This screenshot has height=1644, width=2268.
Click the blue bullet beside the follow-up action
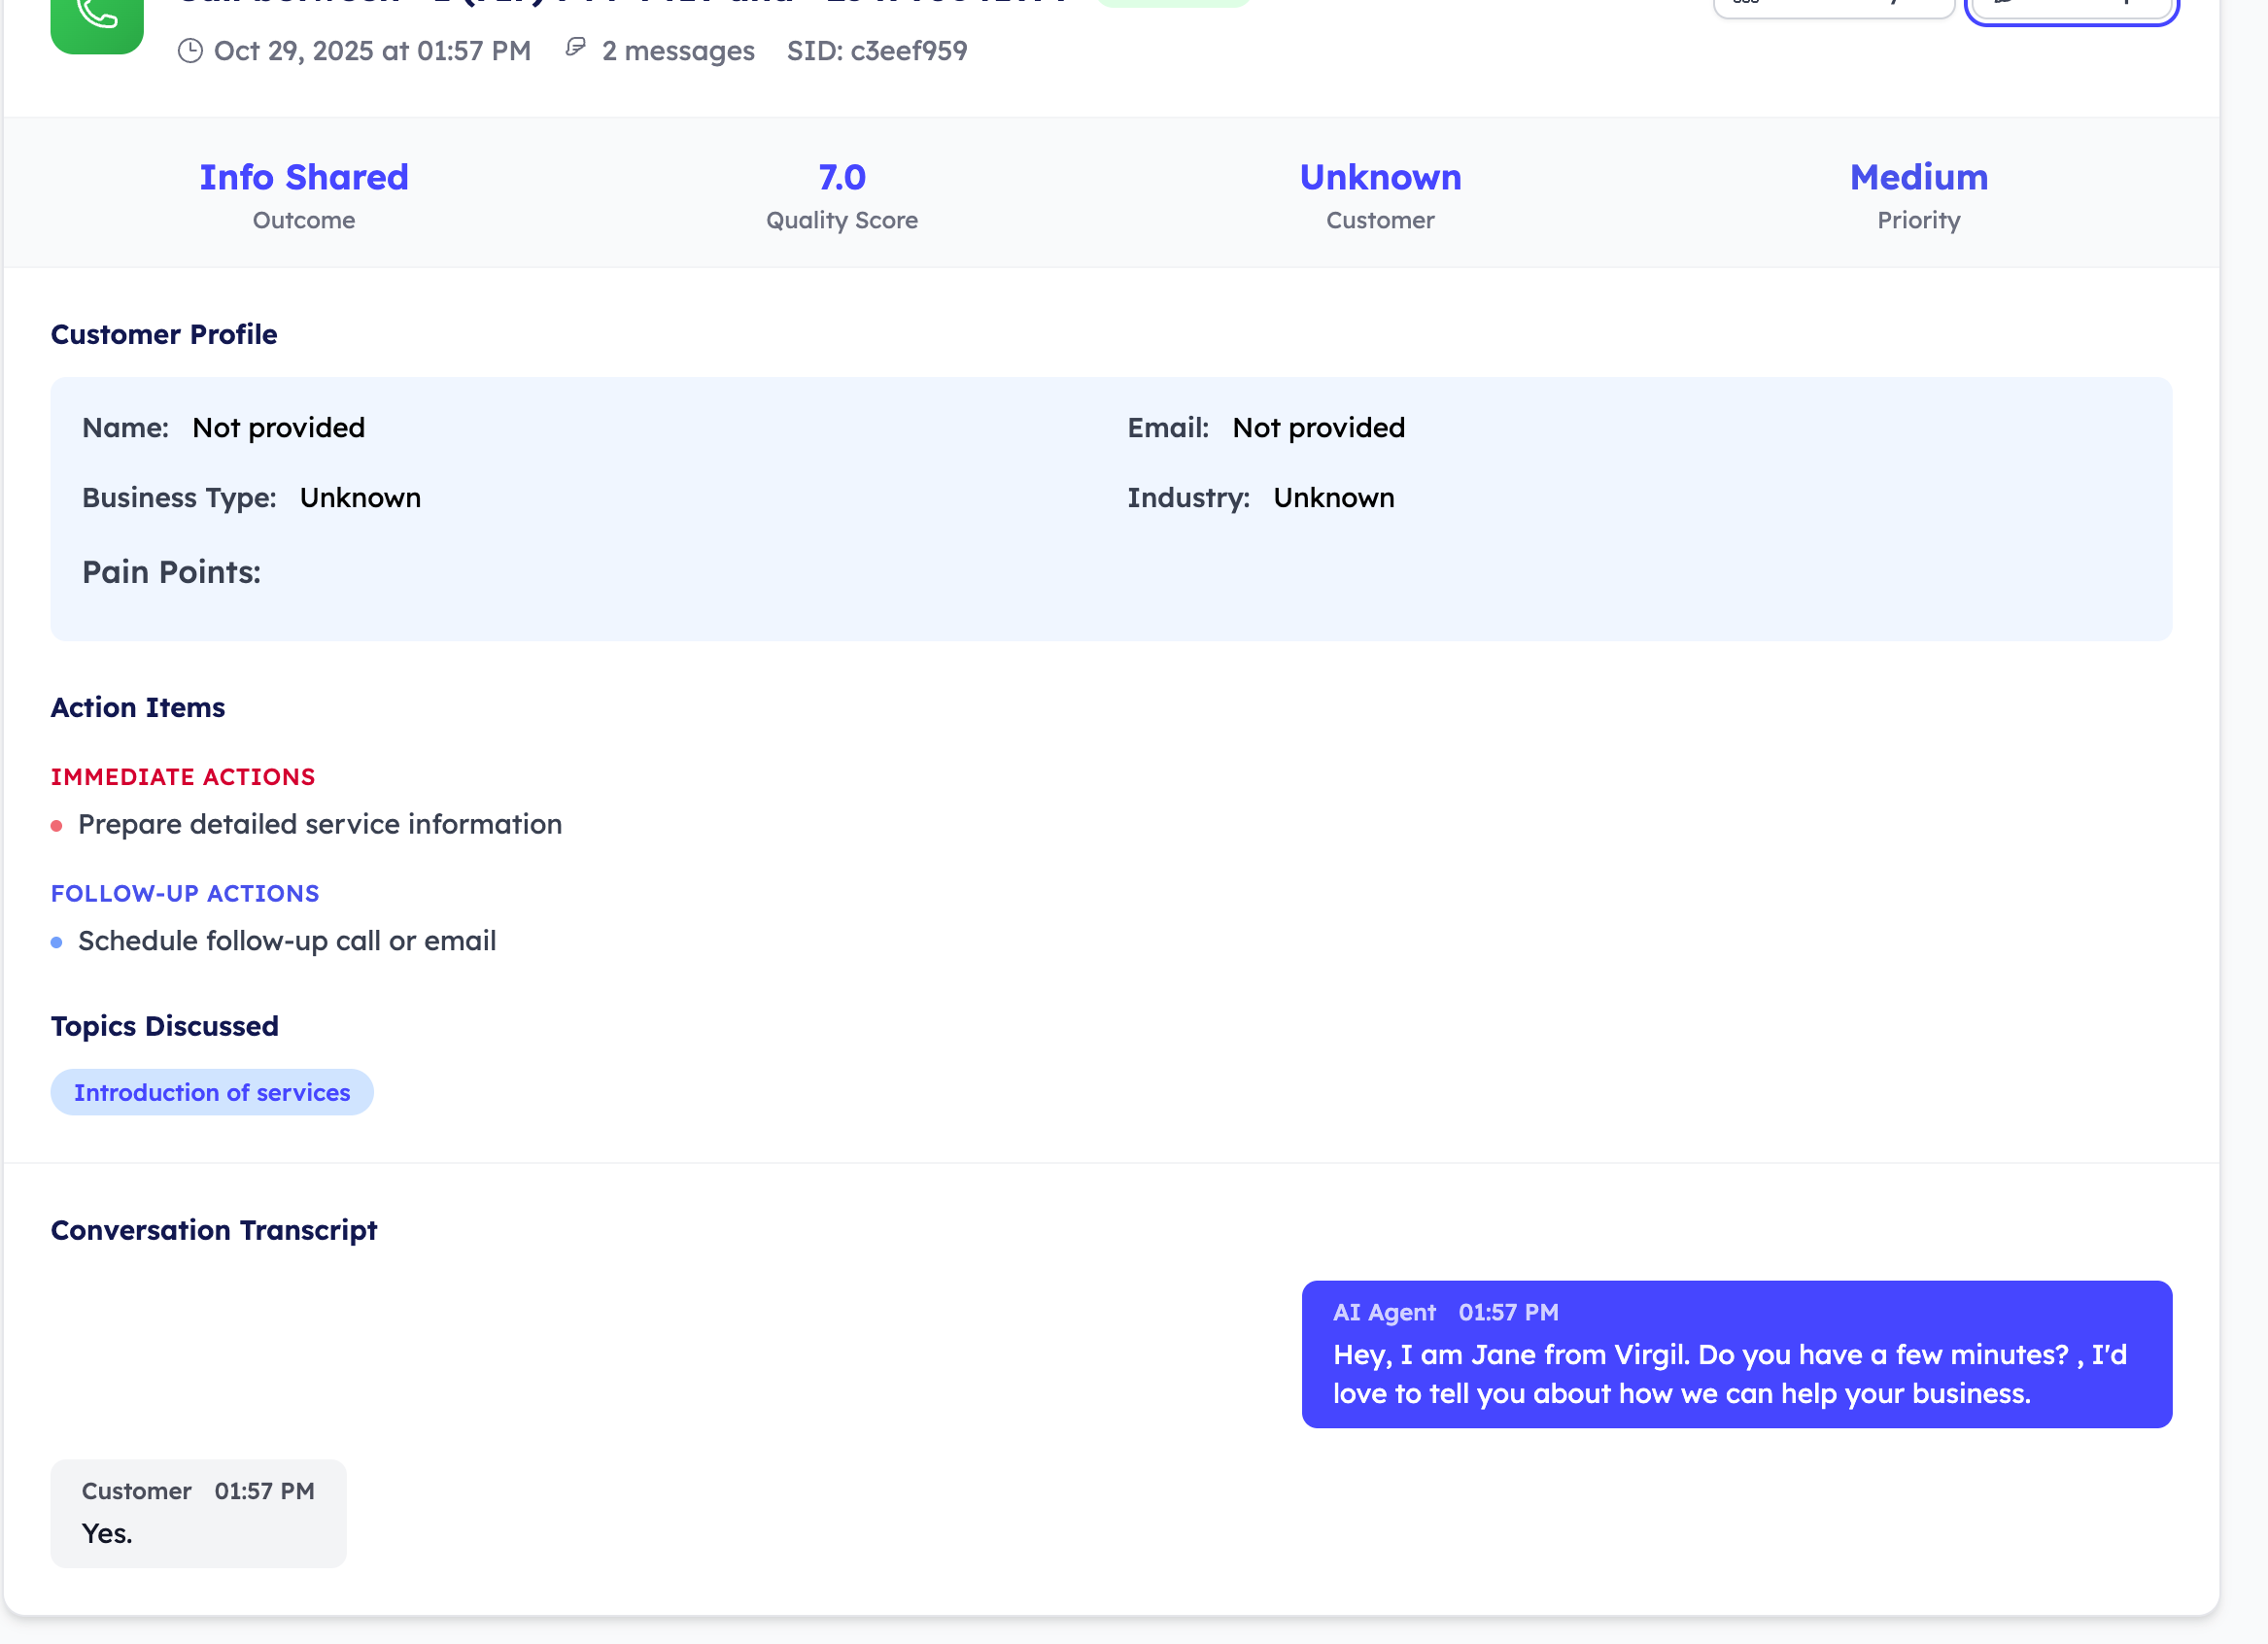point(57,941)
